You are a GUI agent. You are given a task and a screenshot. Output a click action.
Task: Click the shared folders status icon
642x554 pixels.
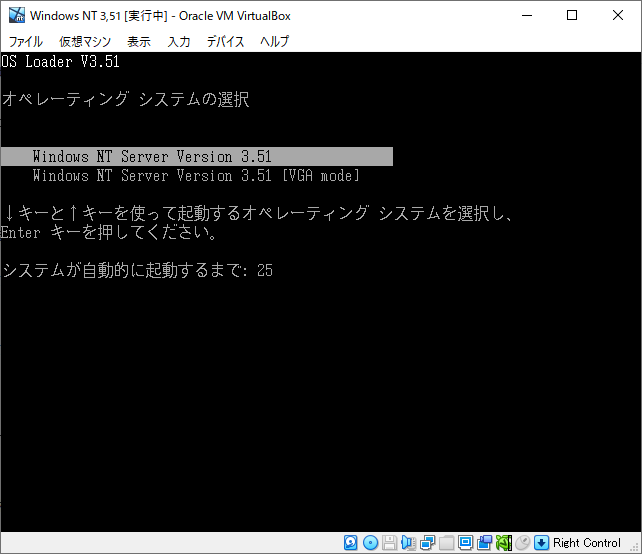tap(447, 543)
